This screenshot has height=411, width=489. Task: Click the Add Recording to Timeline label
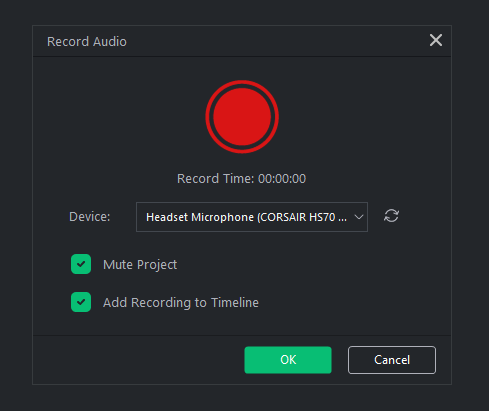181,303
